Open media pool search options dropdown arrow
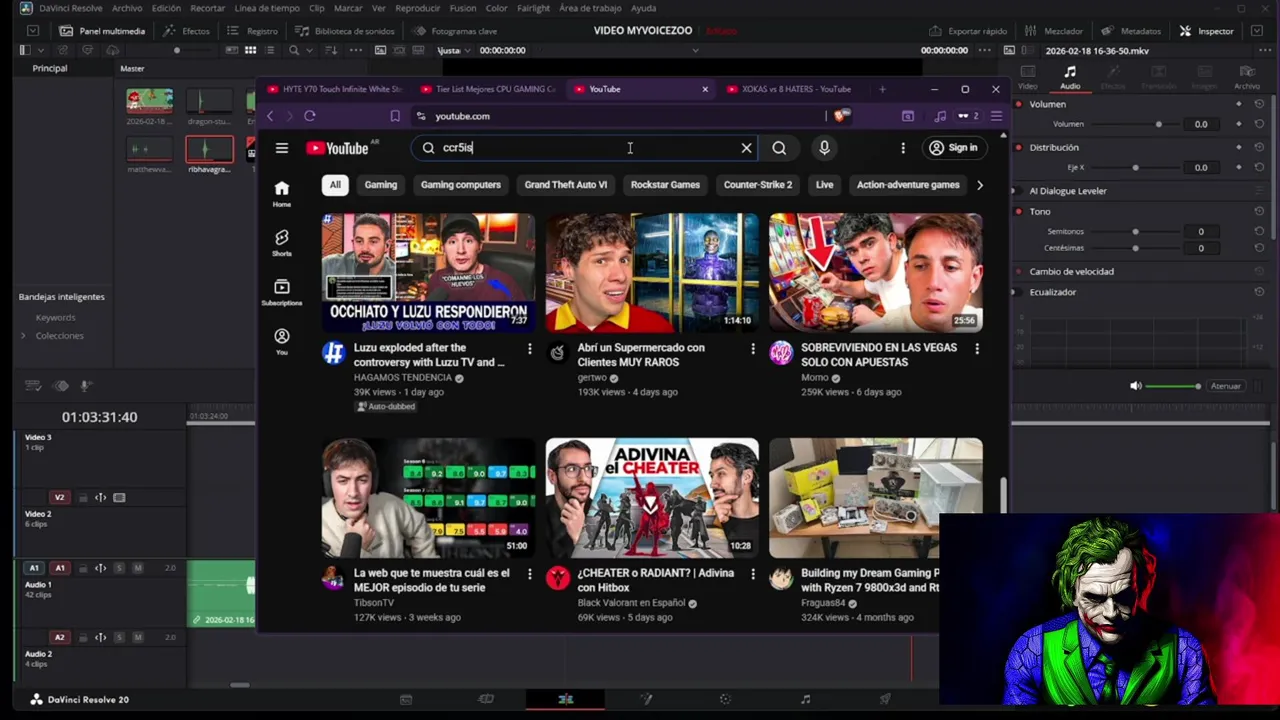The image size is (1280, 720). click(x=307, y=50)
